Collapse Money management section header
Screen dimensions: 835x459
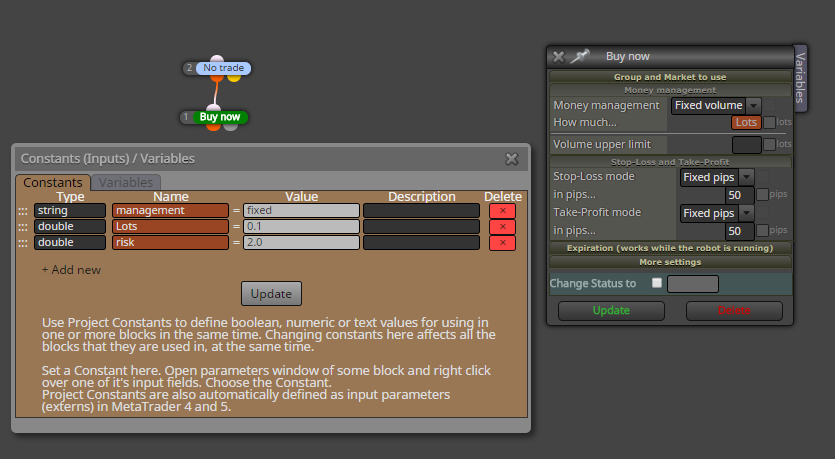click(x=670, y=90)
